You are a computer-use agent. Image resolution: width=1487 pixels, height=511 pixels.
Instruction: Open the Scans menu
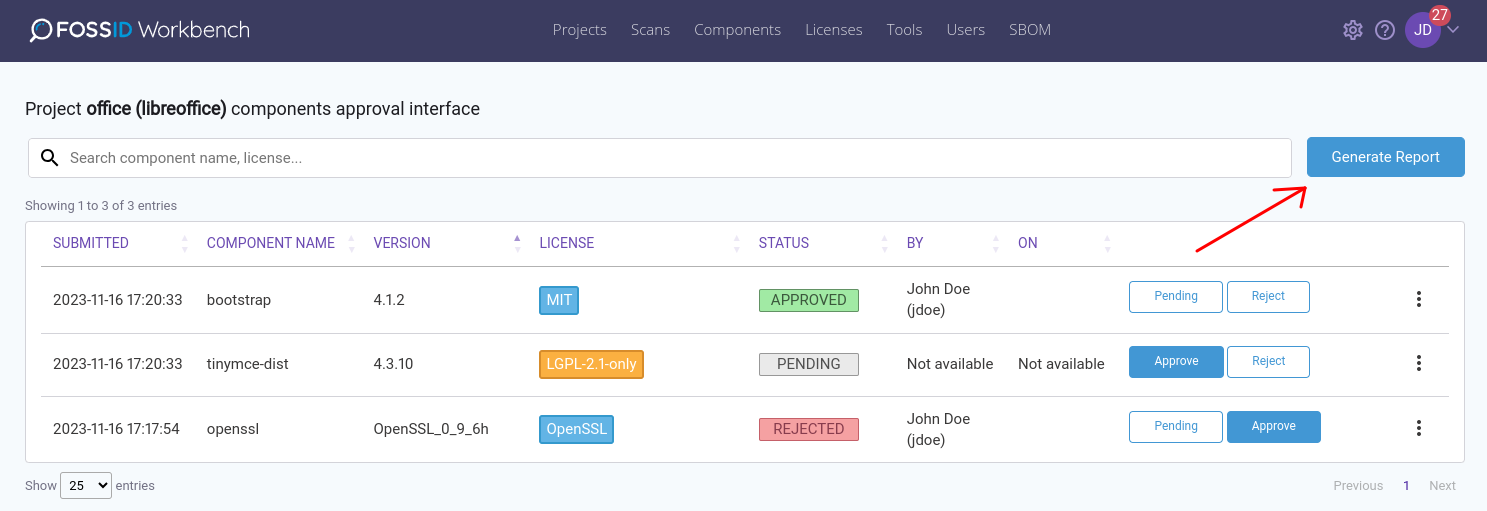point(650,30)
